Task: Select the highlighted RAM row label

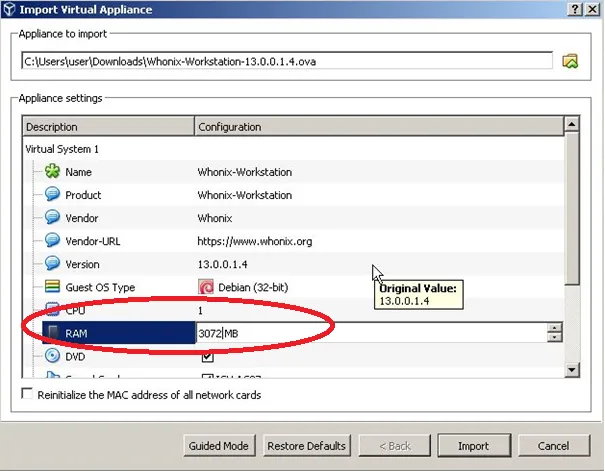Action: click(76, 333)
